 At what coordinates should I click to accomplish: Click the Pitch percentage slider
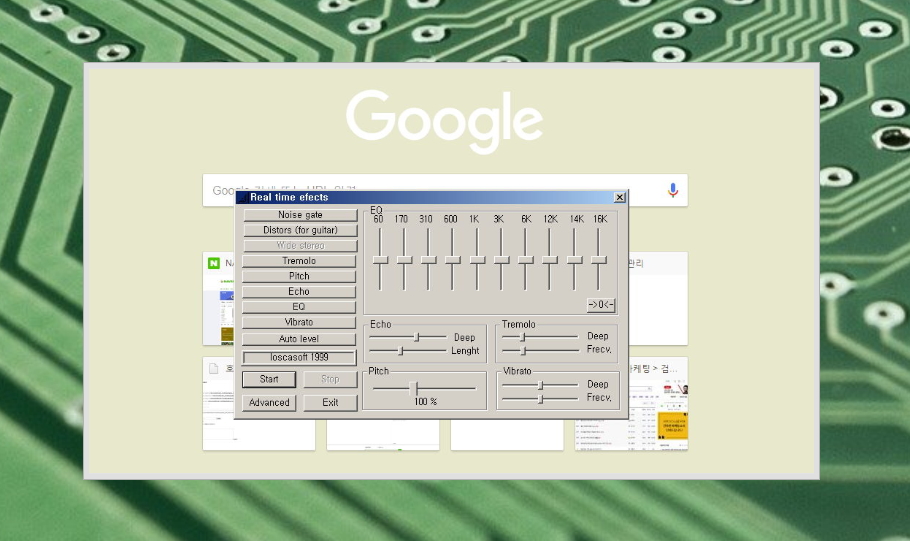(424, 388)
